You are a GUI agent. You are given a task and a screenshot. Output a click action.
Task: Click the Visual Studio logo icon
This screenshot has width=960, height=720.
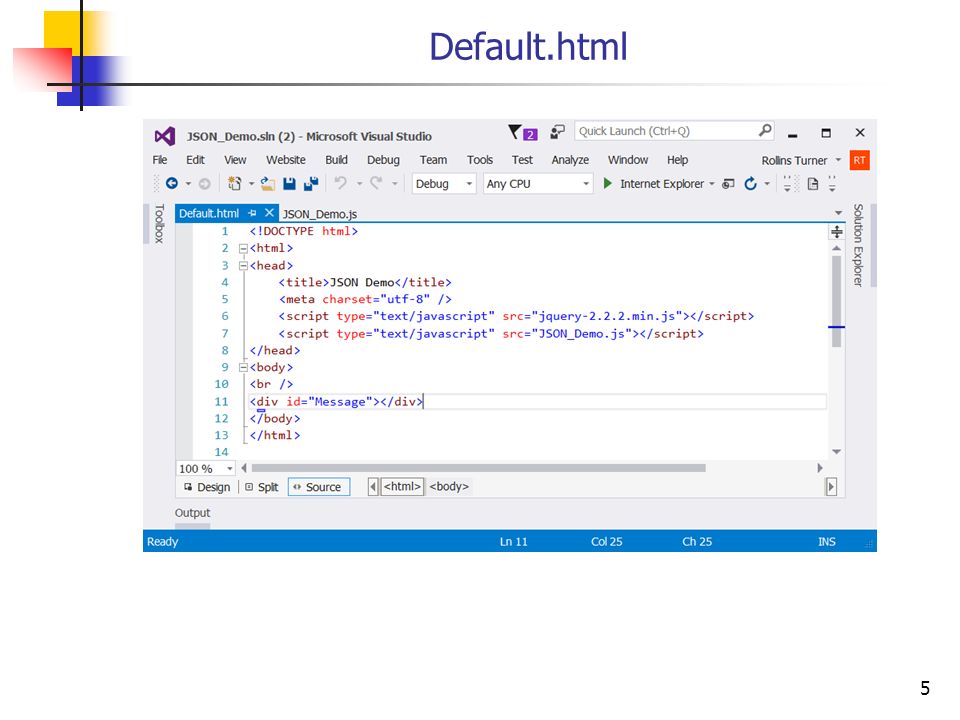(x=165, y=136)
